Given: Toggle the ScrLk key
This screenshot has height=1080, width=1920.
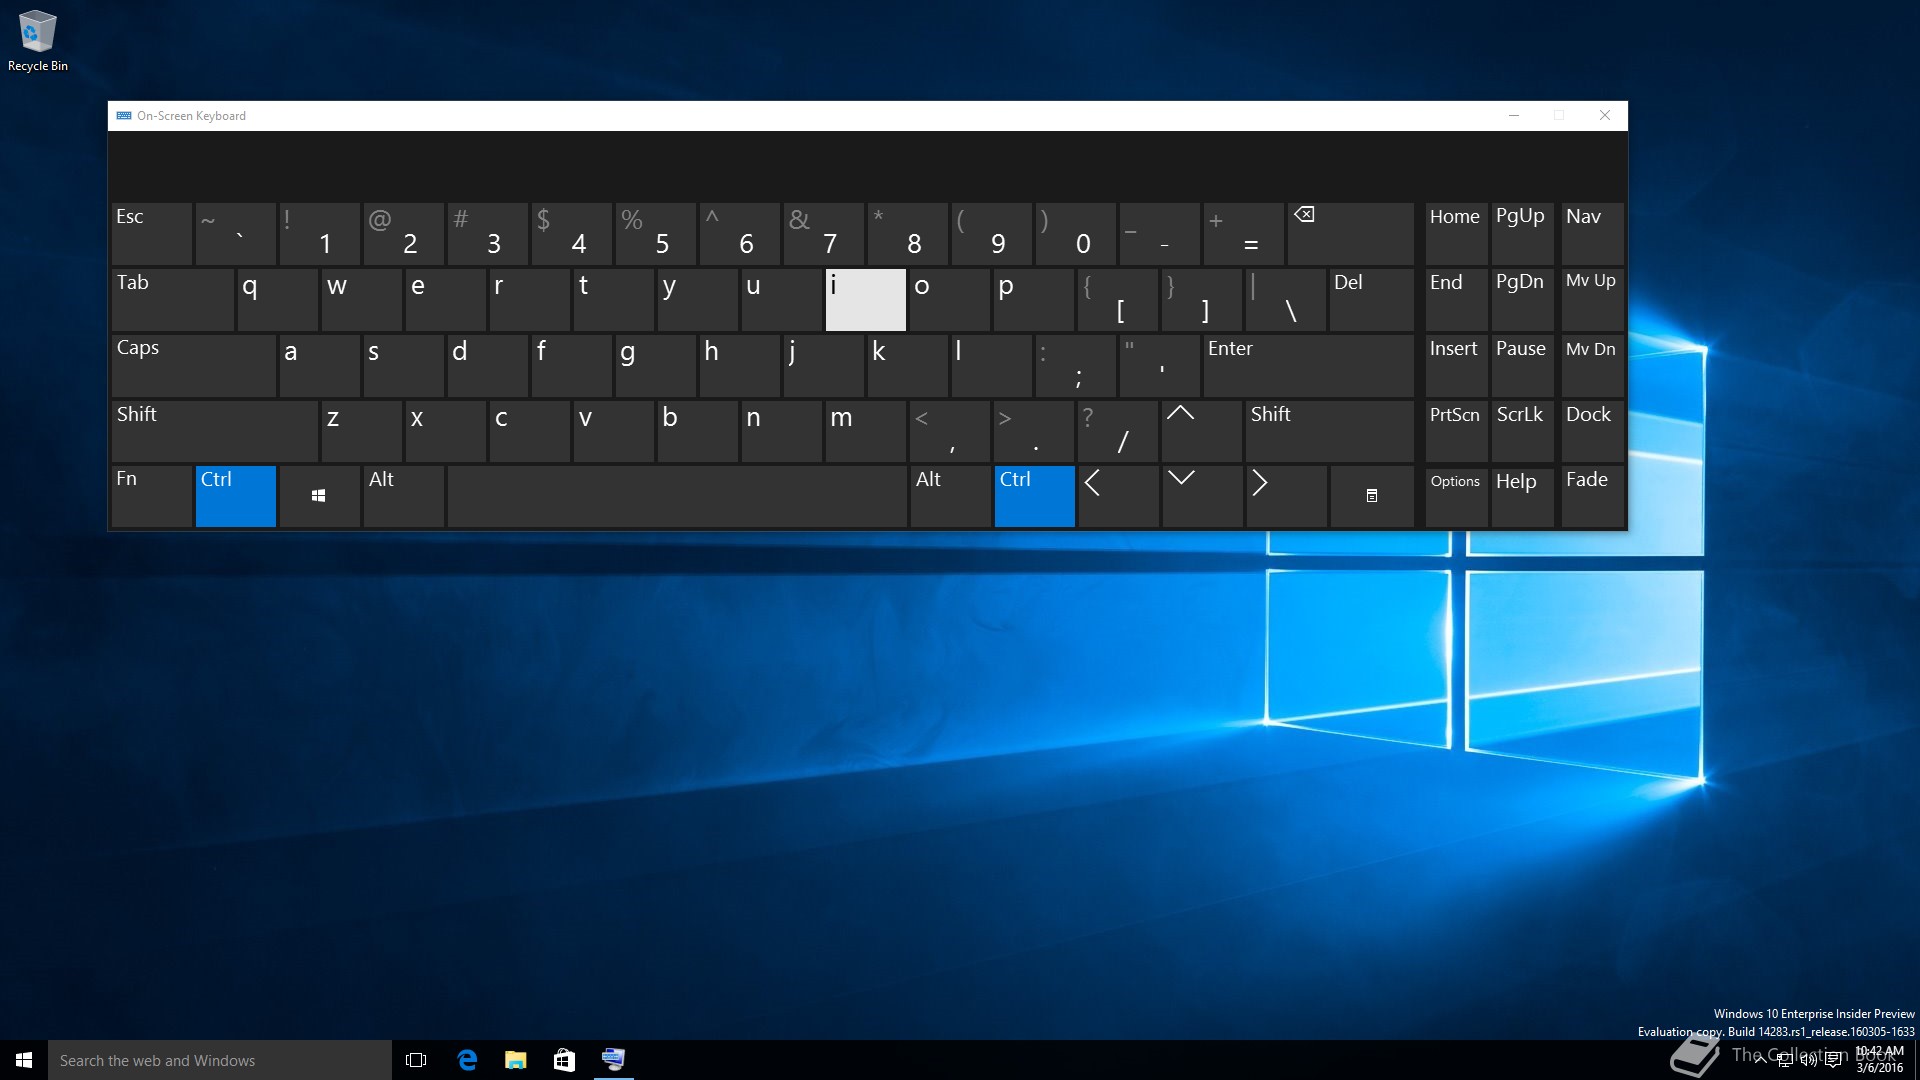Looking at the screenshot, I should [1522, 431].
